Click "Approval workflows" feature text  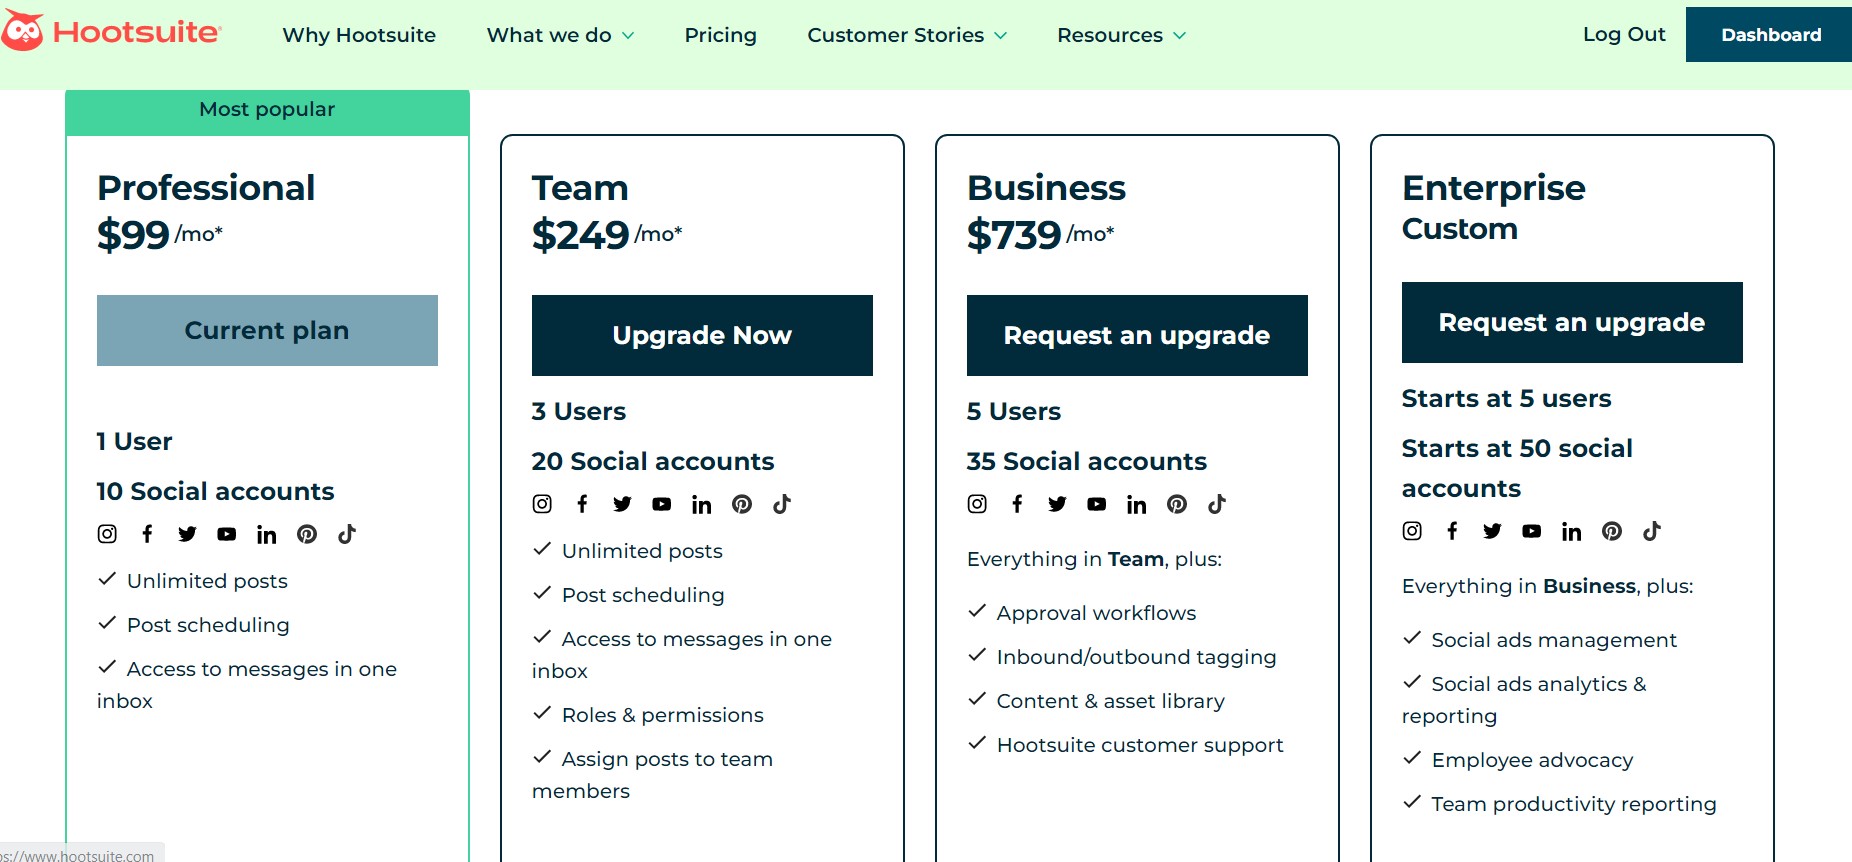(x=1096, y=613)
